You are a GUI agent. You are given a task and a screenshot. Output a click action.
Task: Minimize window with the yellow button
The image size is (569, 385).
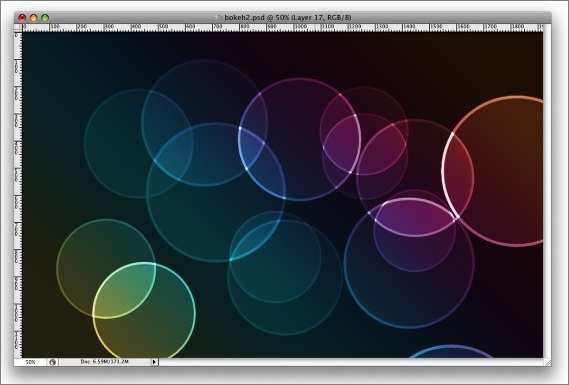[33, 18]
